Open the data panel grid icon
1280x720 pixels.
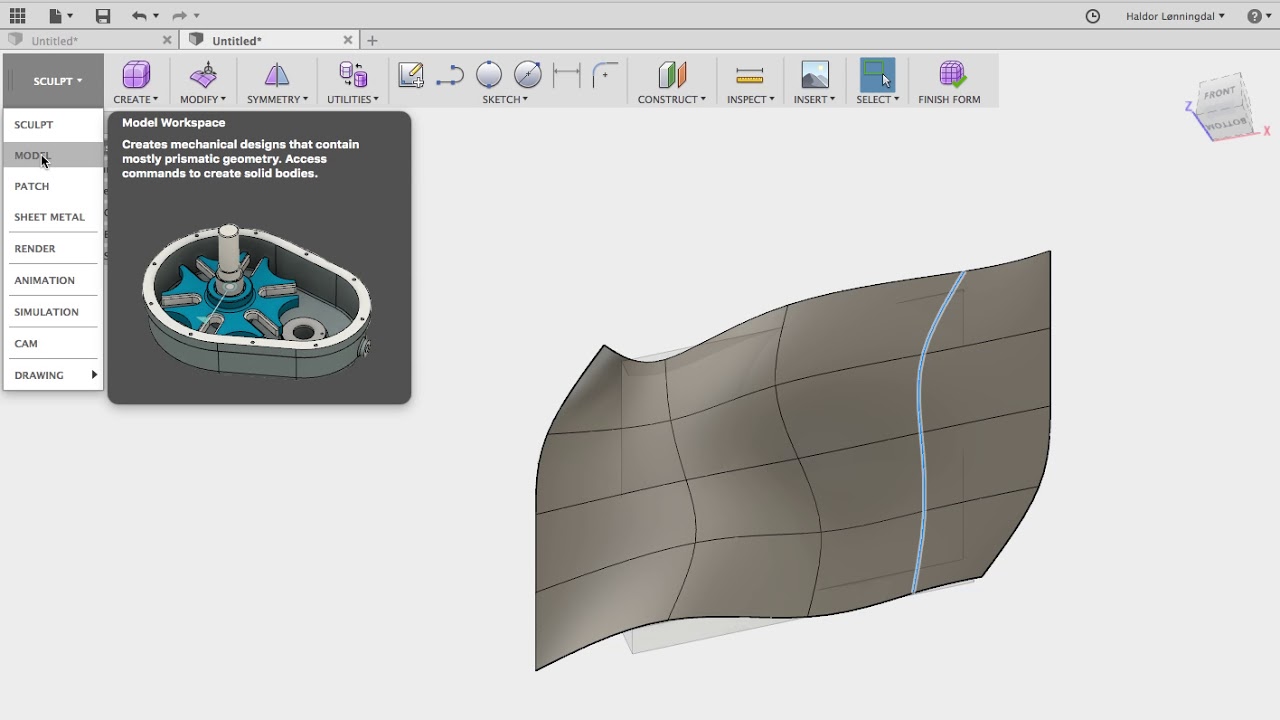(x=17, y=16)
